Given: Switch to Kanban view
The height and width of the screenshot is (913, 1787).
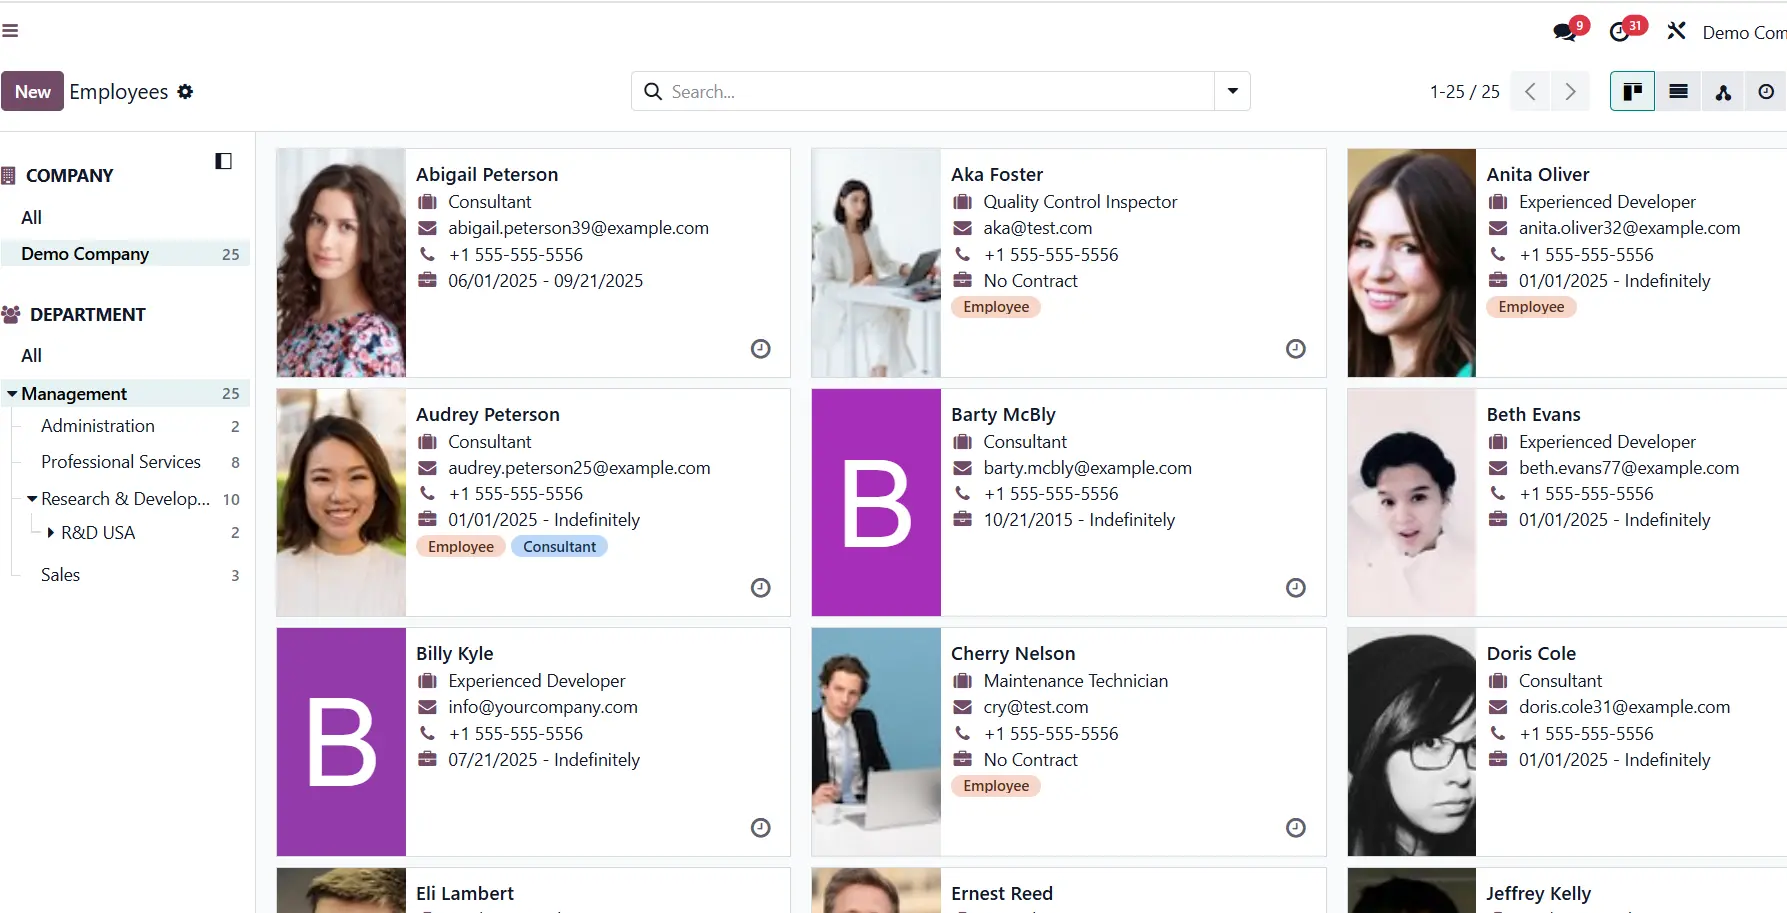Looking at the screenshot, I should click(x=1632, y=92).
